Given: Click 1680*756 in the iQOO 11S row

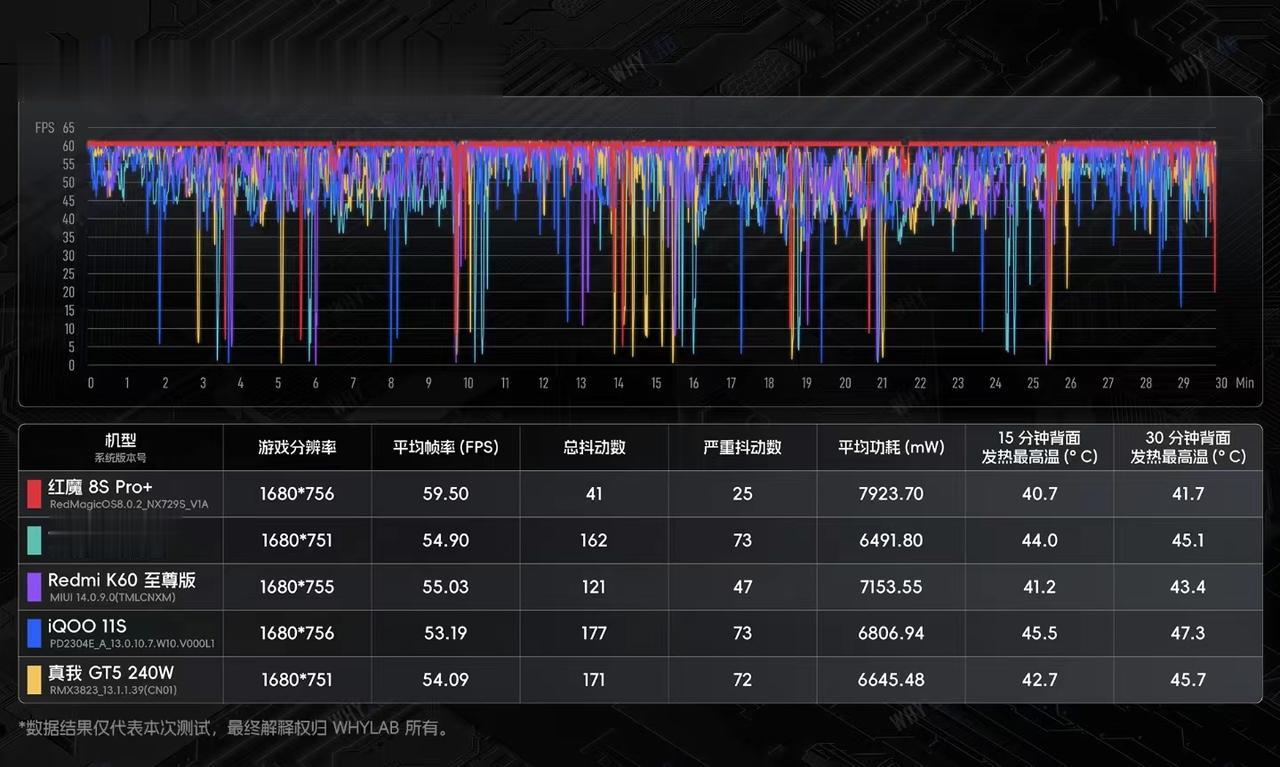Looking at the screenshot, I should (x=297, y=633).
